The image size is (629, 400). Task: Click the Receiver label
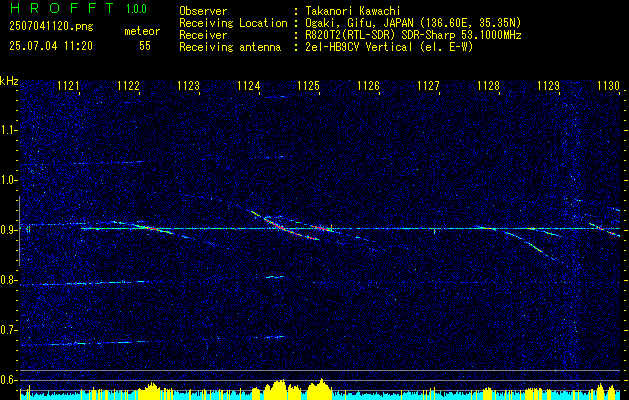tap(203, 35)
